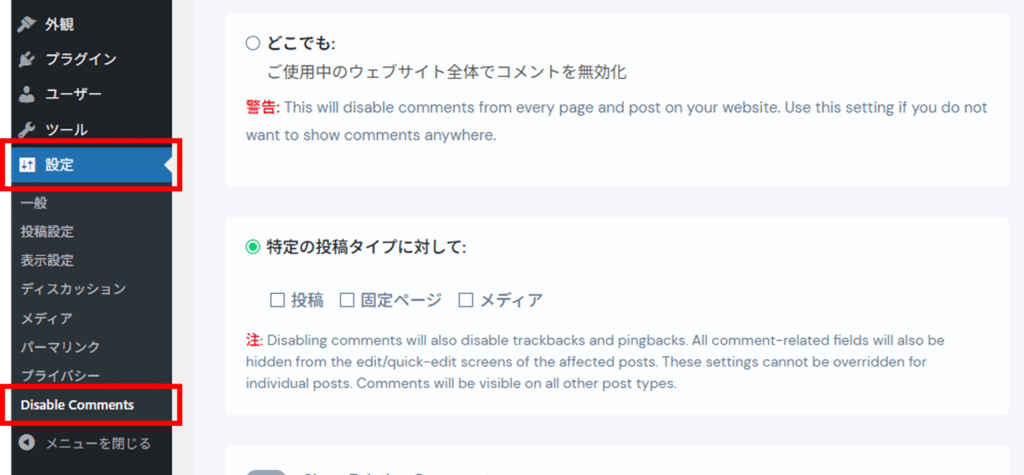Go to 表示設定 in settings
Viewport: 1024px width, 475px height.
47,261
